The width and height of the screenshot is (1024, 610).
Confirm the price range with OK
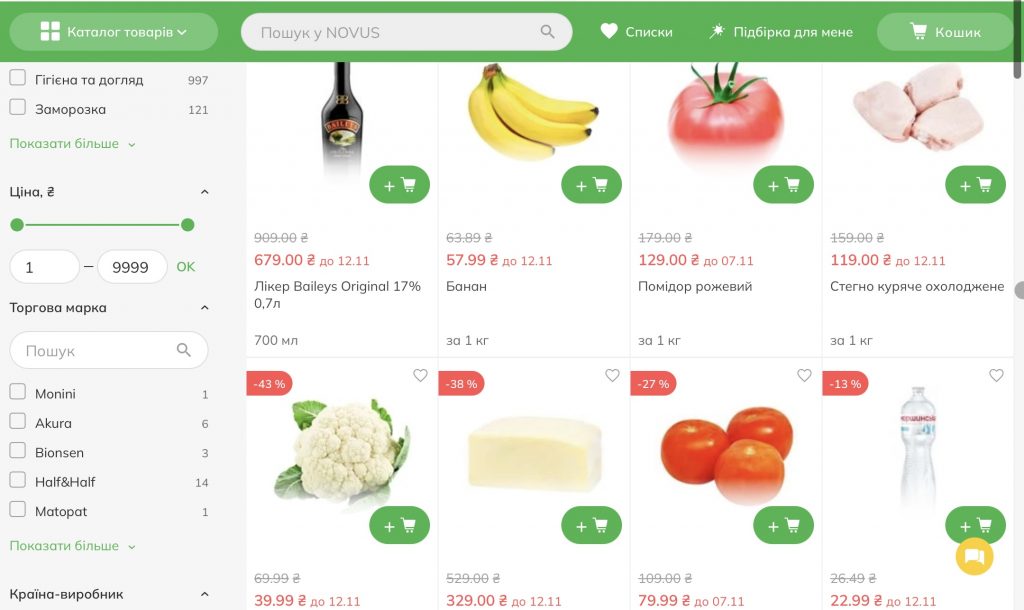click(185, 266)
